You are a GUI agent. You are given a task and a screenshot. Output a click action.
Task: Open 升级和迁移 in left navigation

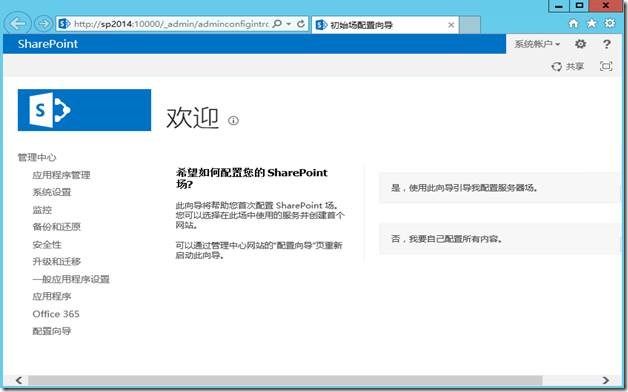click(56, 262)
